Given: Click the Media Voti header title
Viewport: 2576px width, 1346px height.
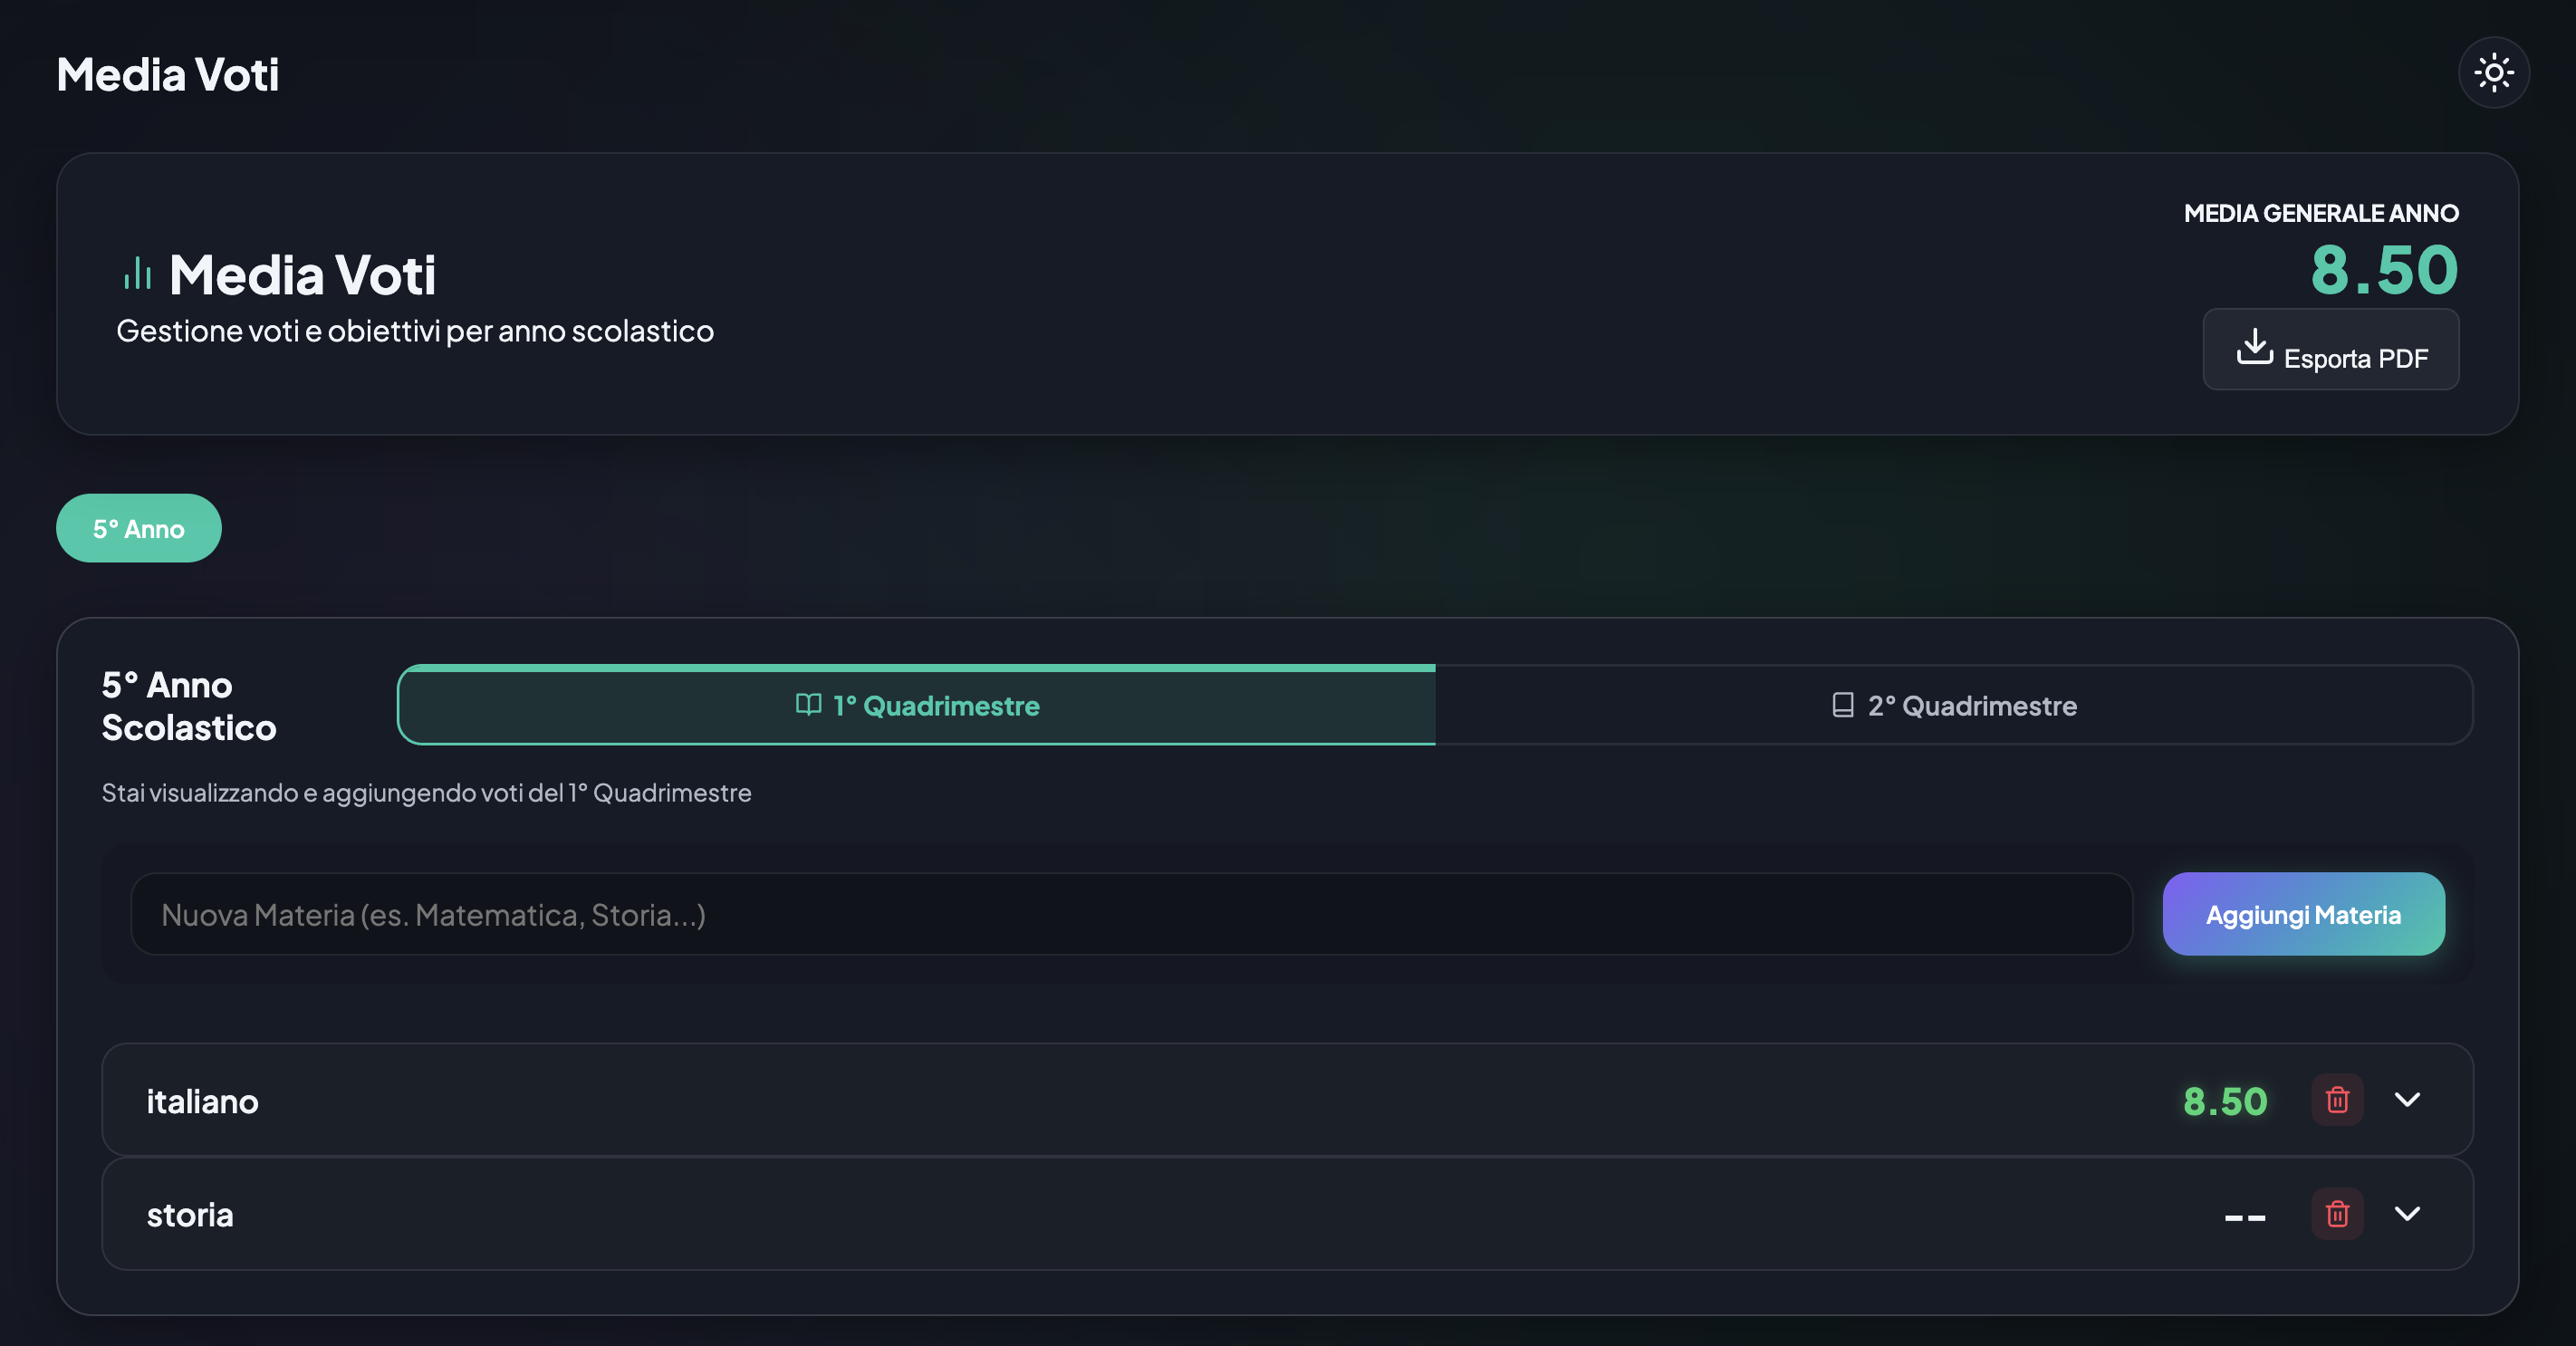Looking at the screenshot, I should coord(168,75).
